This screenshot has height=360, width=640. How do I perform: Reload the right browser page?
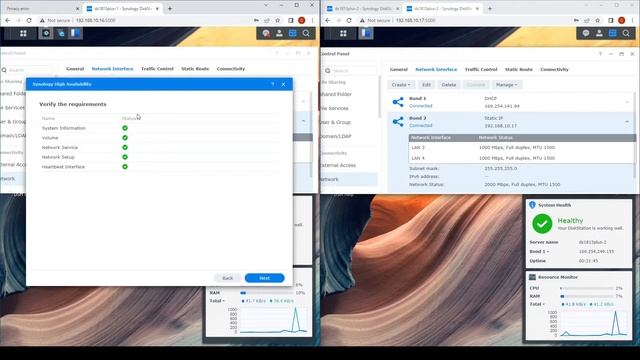(349, 20)
